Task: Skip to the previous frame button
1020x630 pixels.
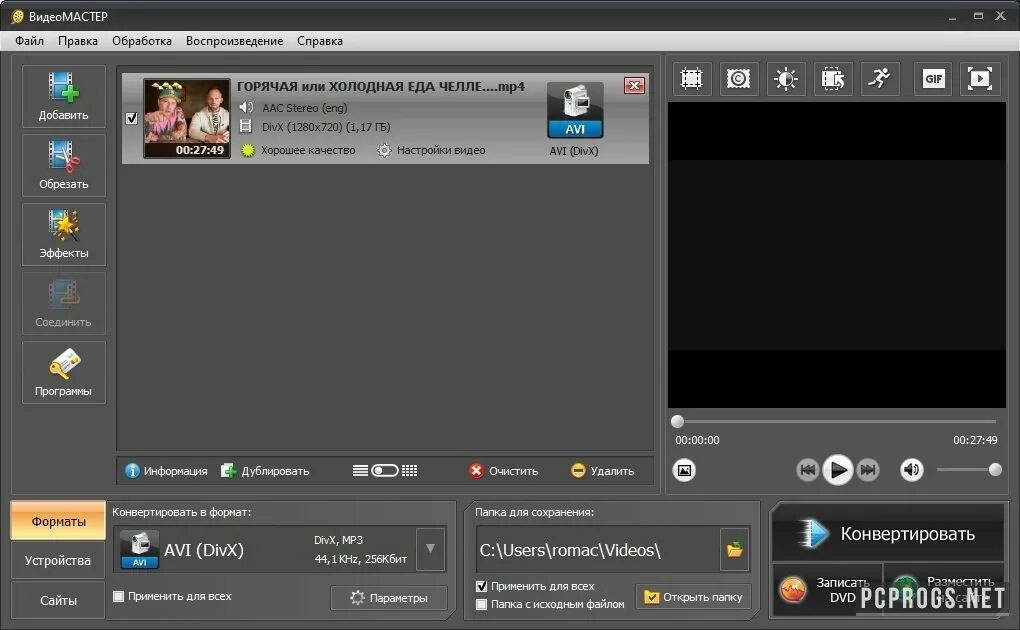Action: tap(807, 469)
